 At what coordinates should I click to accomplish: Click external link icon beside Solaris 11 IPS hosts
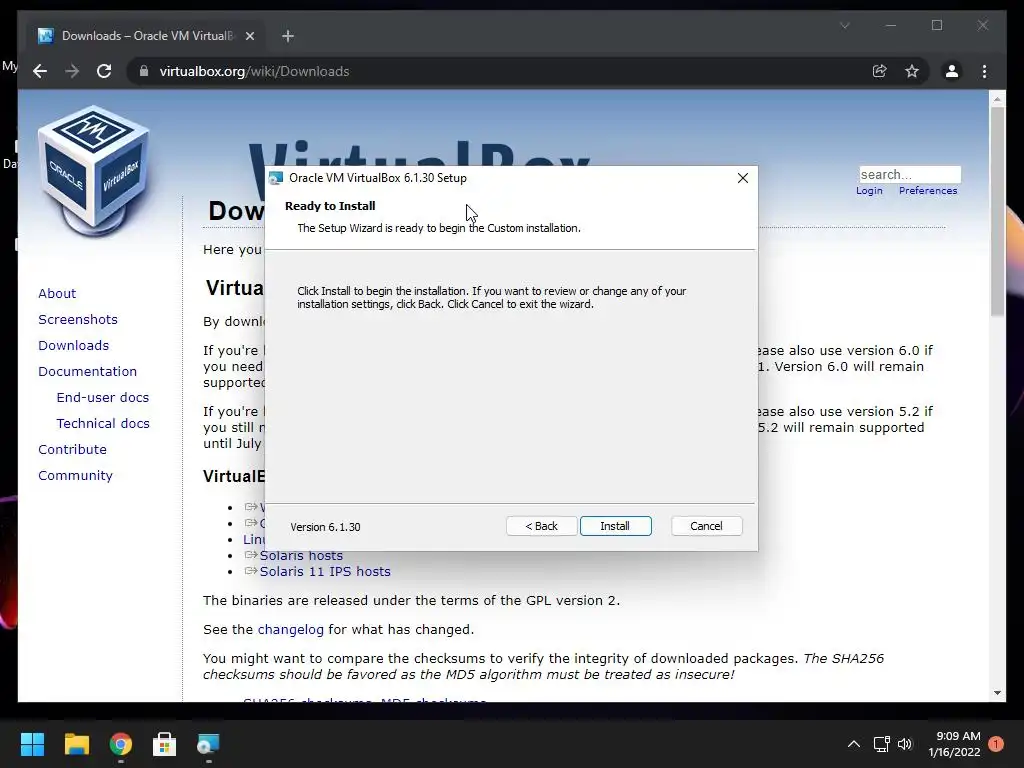pos(251,571)
